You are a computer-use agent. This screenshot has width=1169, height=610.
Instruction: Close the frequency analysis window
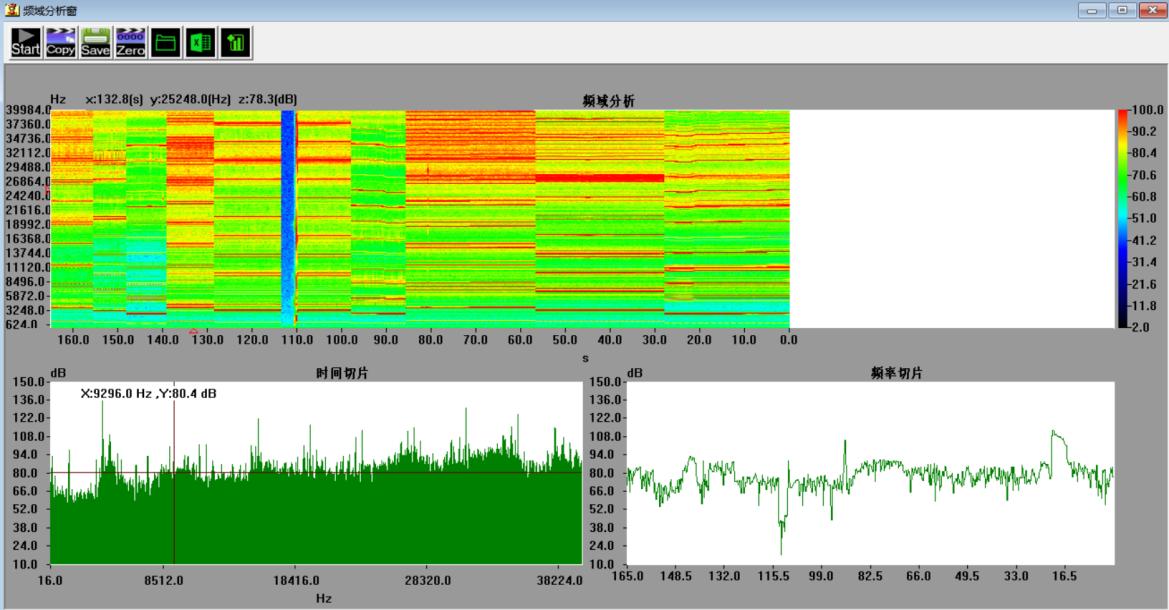[x=1151, y=10]
